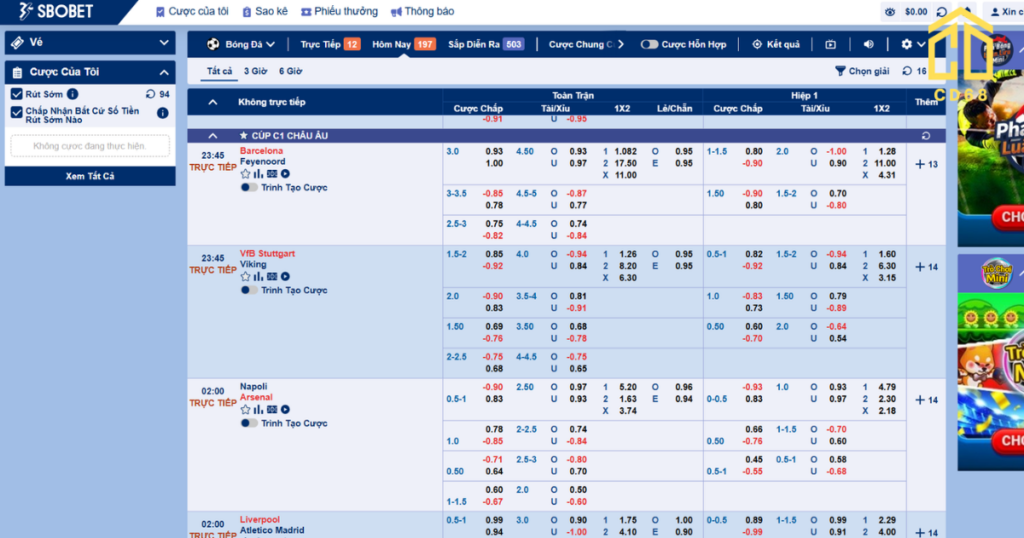Viewport: 1024px width, 538px height.
Task: Uncheck Chấp Nhận Bất Cứ Số Tiền checkbox
Action: pyautogui.click(x=17, y=112)
